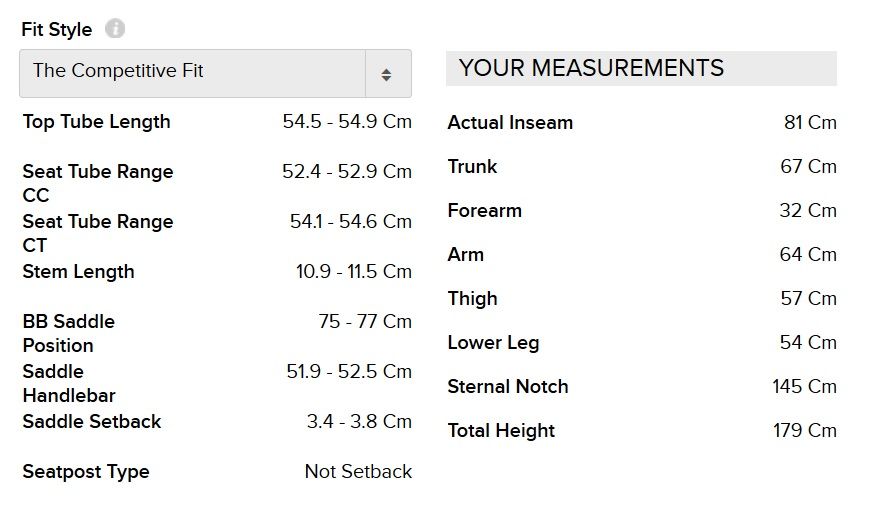
Task: Click the Seat Tube Range CT label
Action: (x=97, y=233)
